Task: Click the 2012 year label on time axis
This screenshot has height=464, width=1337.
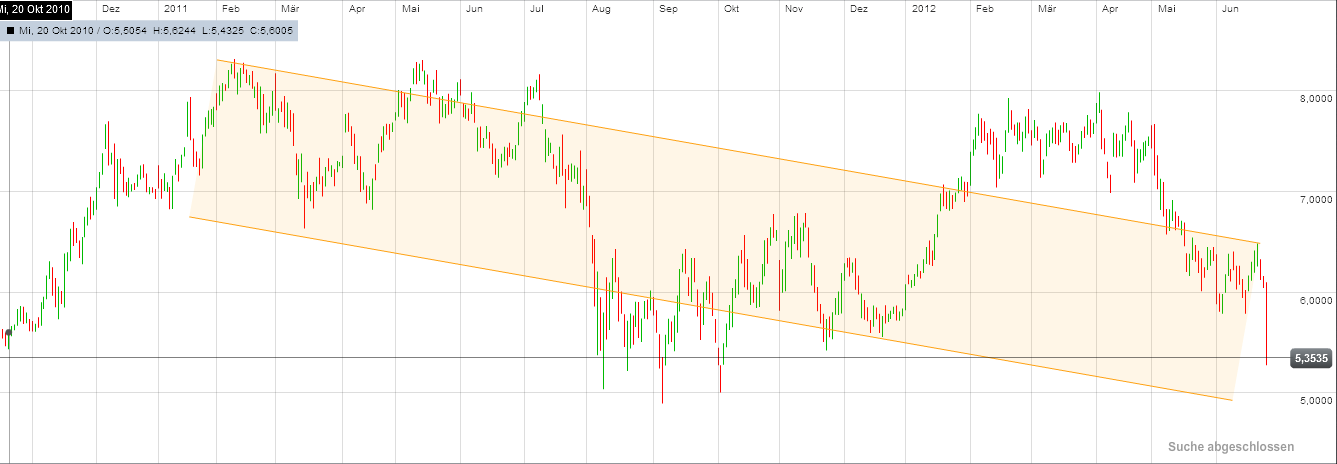Action: [926, 8]
